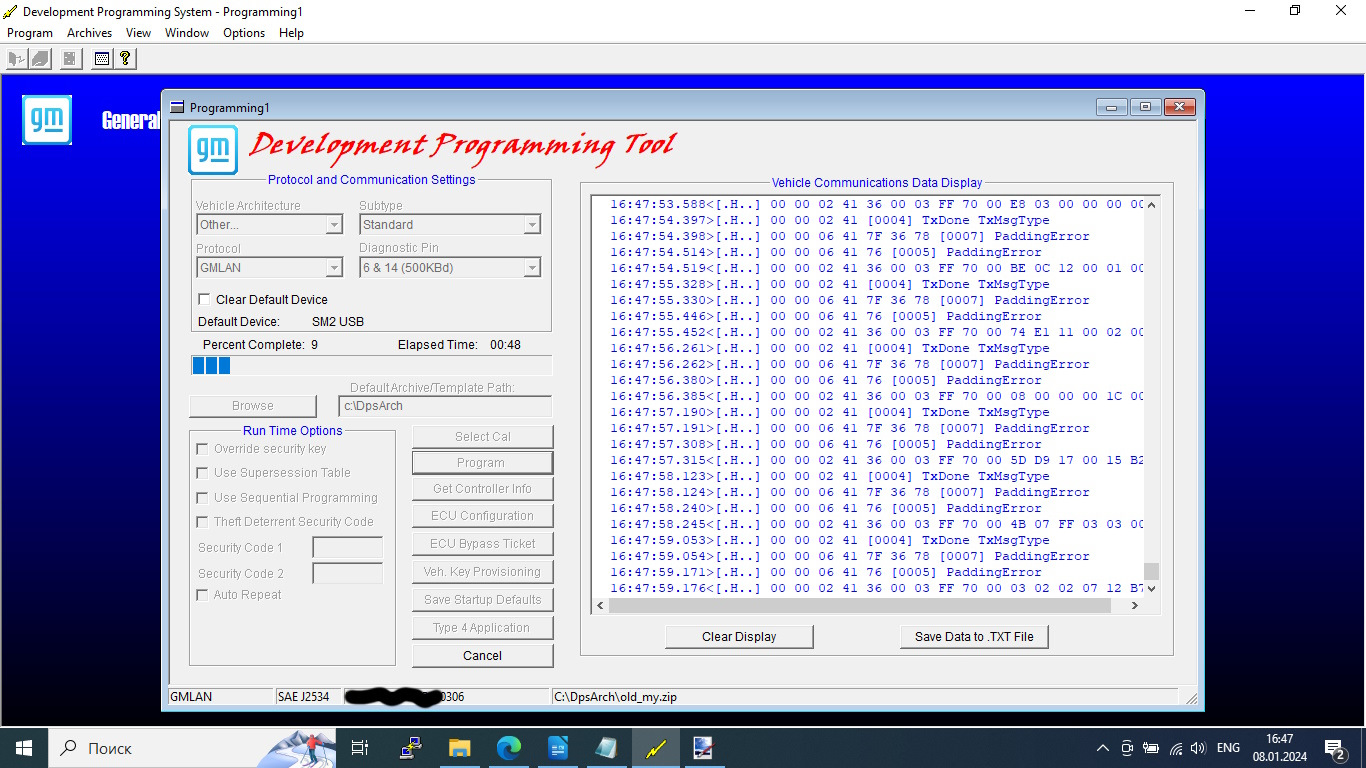Click the Type 4 Application button

[482, 628]
